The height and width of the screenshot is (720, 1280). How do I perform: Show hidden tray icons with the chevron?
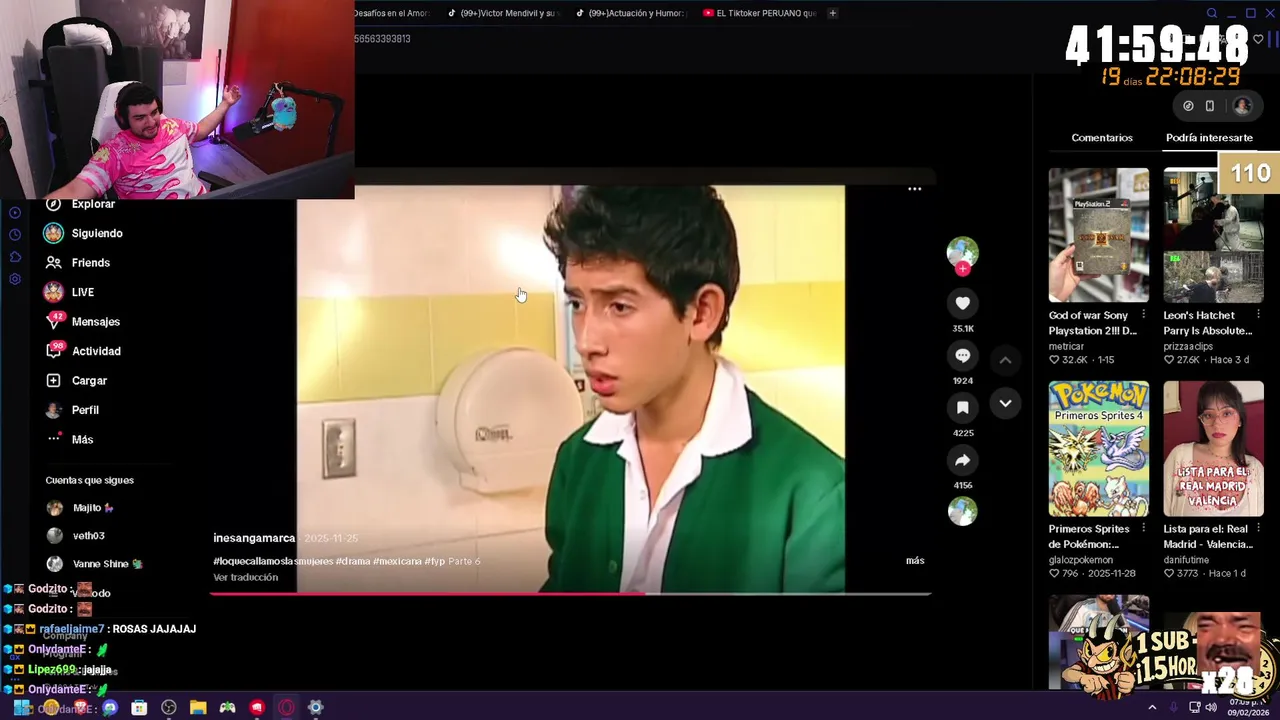click(x=1152, y=707)
